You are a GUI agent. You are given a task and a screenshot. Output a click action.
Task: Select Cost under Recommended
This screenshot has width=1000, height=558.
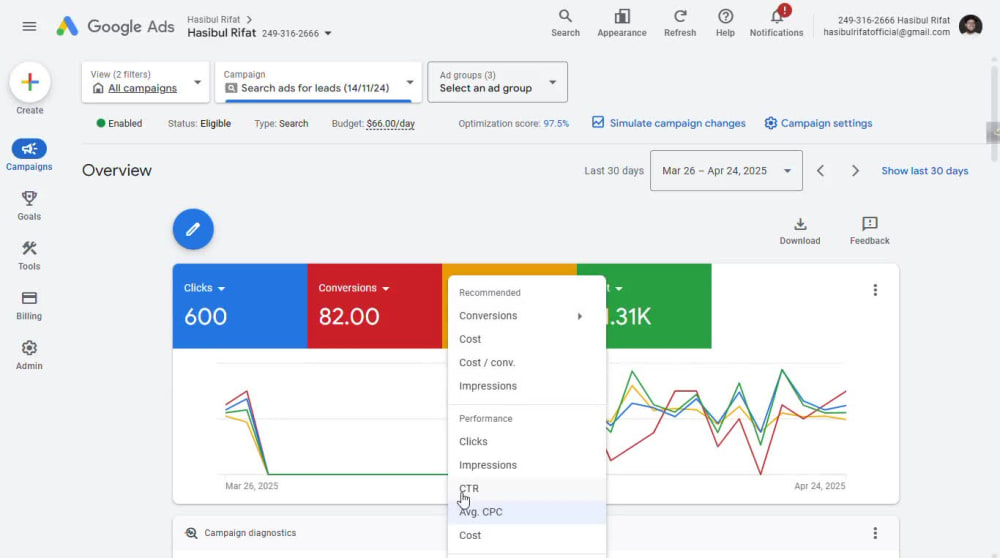tap(527, 339)
